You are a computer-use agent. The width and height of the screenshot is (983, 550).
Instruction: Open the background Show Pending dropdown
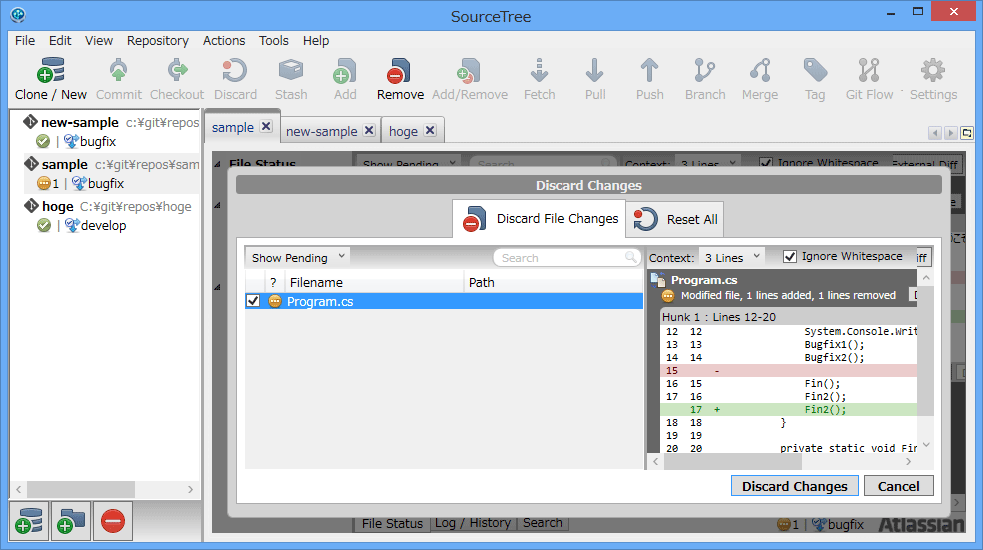click(x=408, y=162)
